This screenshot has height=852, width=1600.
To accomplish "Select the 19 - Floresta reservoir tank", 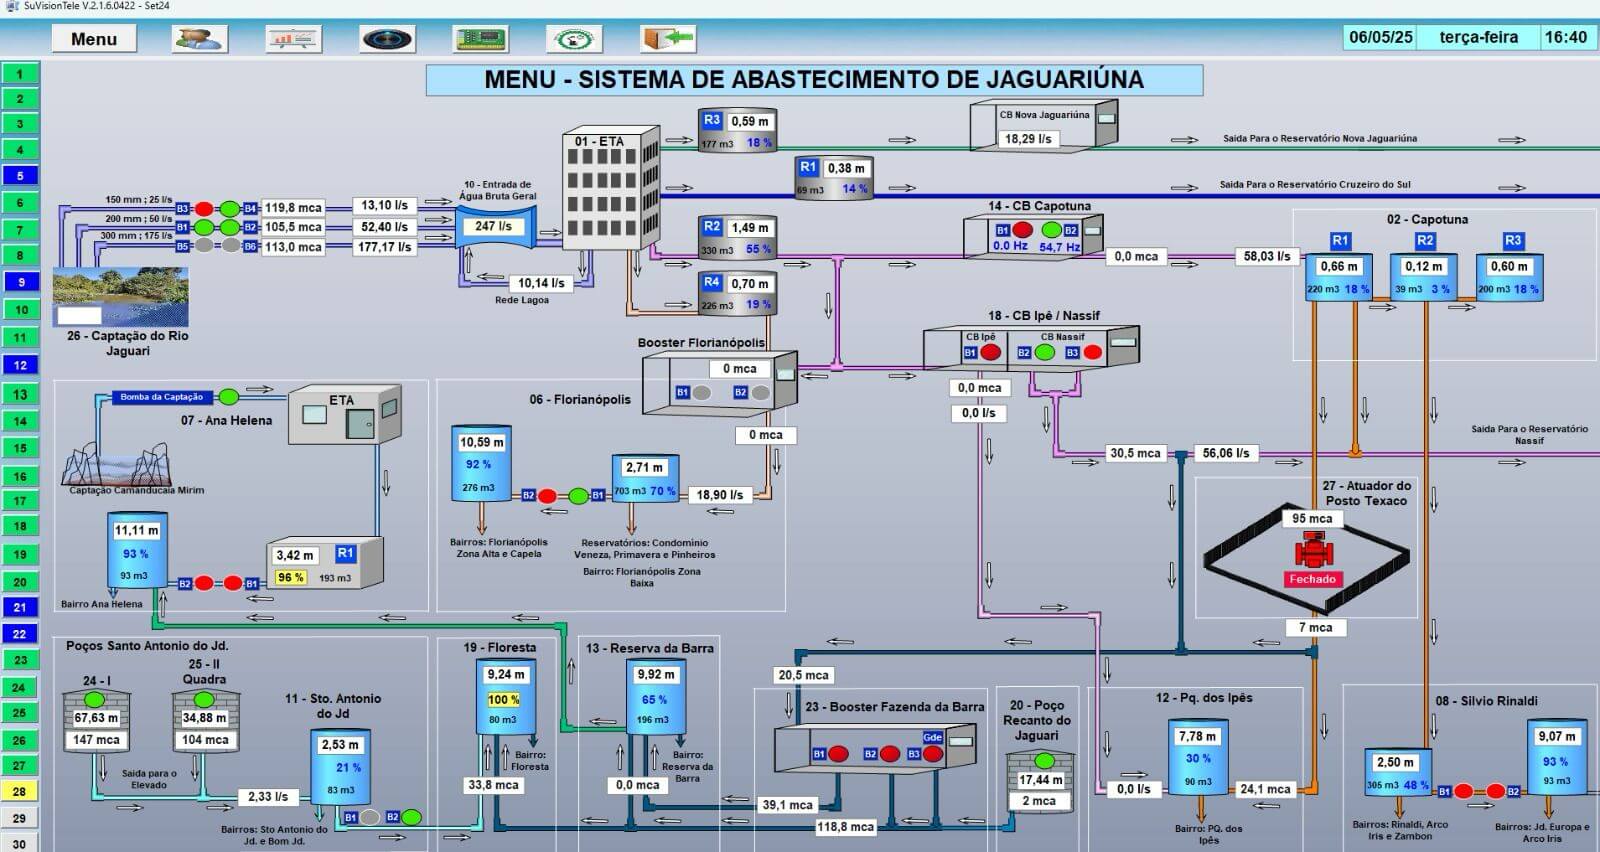I will 508,698.
